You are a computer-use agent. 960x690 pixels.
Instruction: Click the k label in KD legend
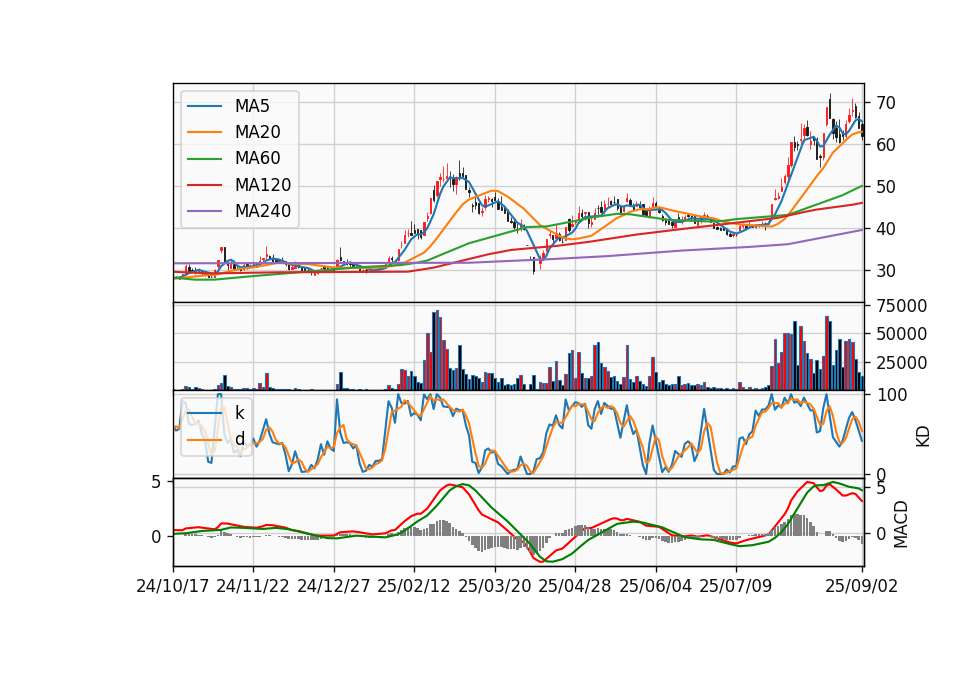tap(239, 413)
